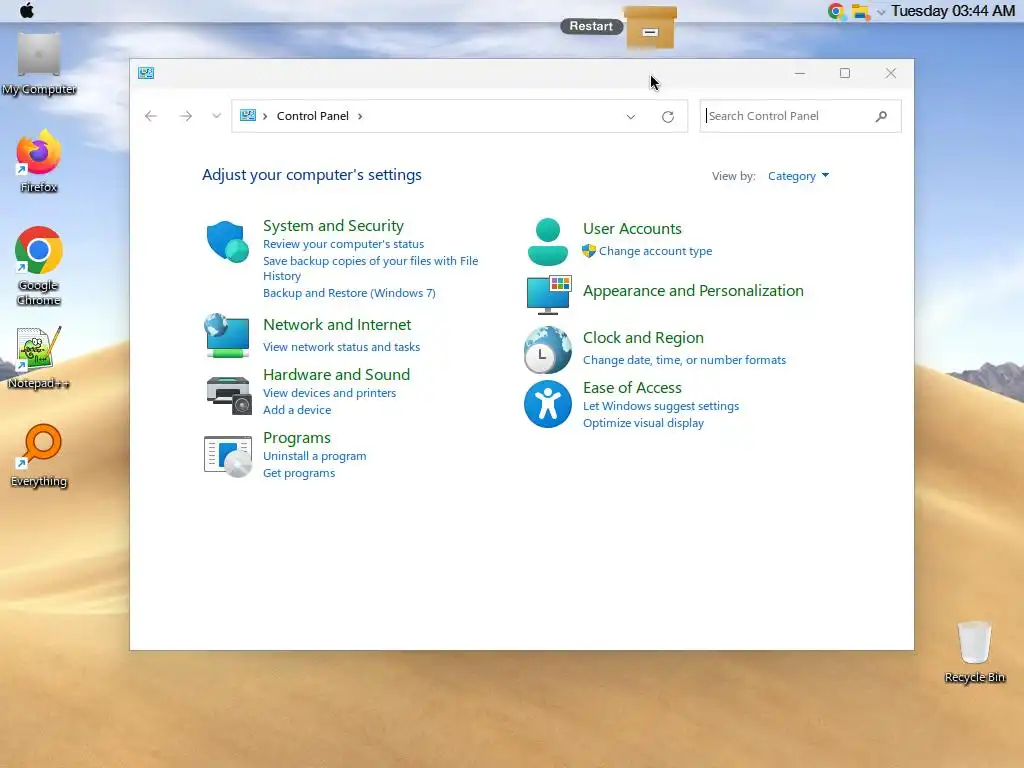1024x768 pixels.
Task: Expand the chevron after Control Panel breadcrumb
Action: (x=360, y=116)
